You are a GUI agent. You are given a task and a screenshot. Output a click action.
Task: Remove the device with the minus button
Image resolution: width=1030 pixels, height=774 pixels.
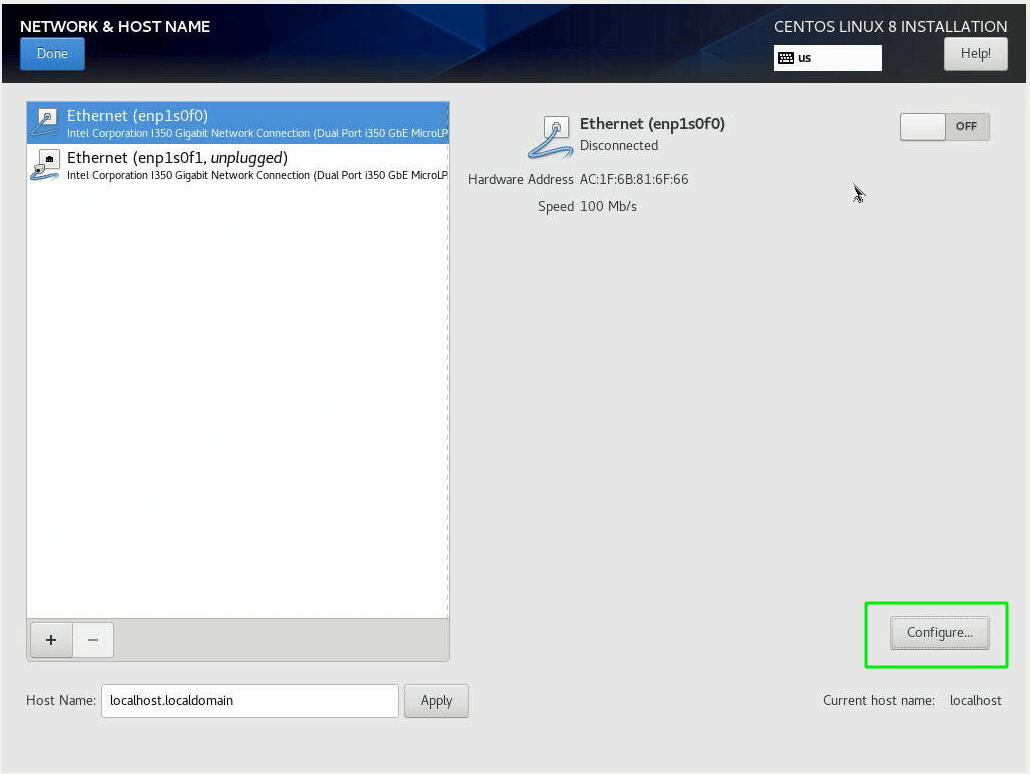93,640
